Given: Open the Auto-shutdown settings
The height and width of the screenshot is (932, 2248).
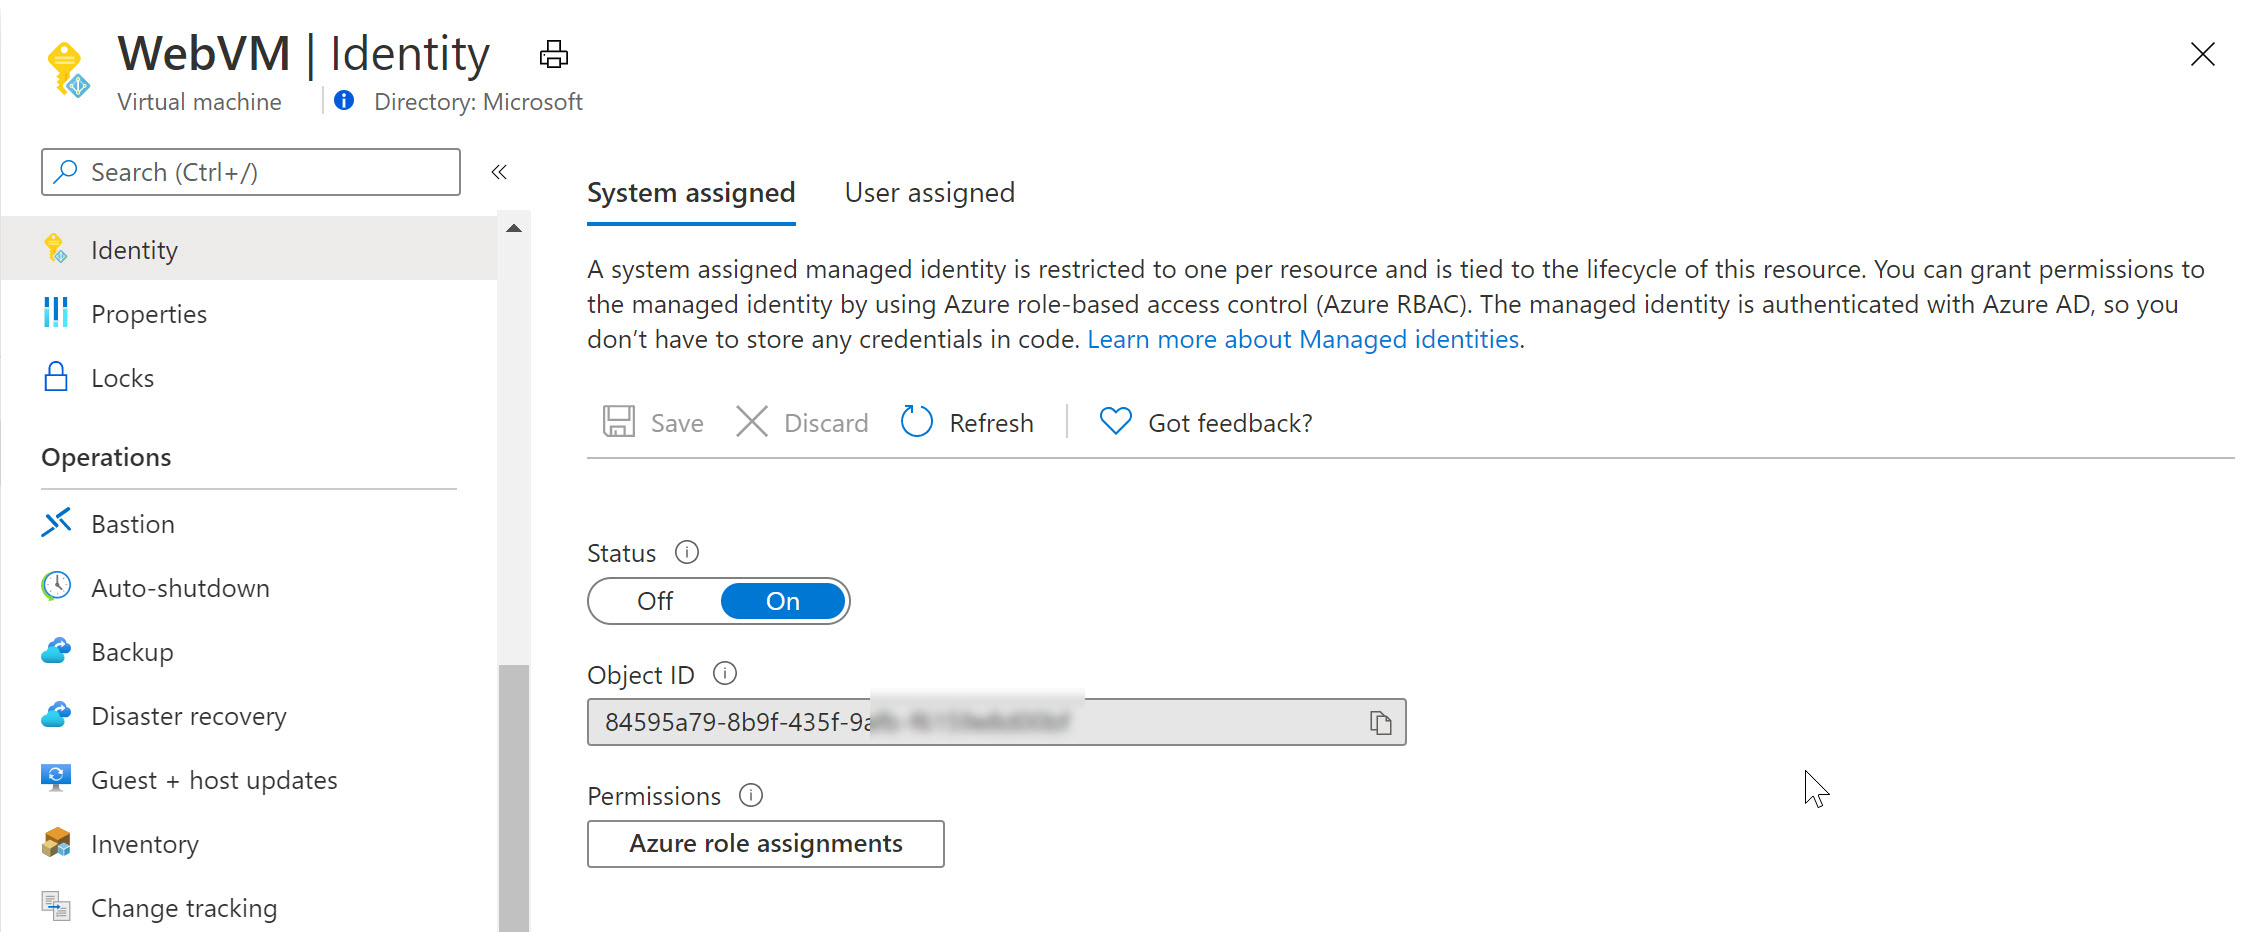Looking at the screenshot, I should 180,588.
